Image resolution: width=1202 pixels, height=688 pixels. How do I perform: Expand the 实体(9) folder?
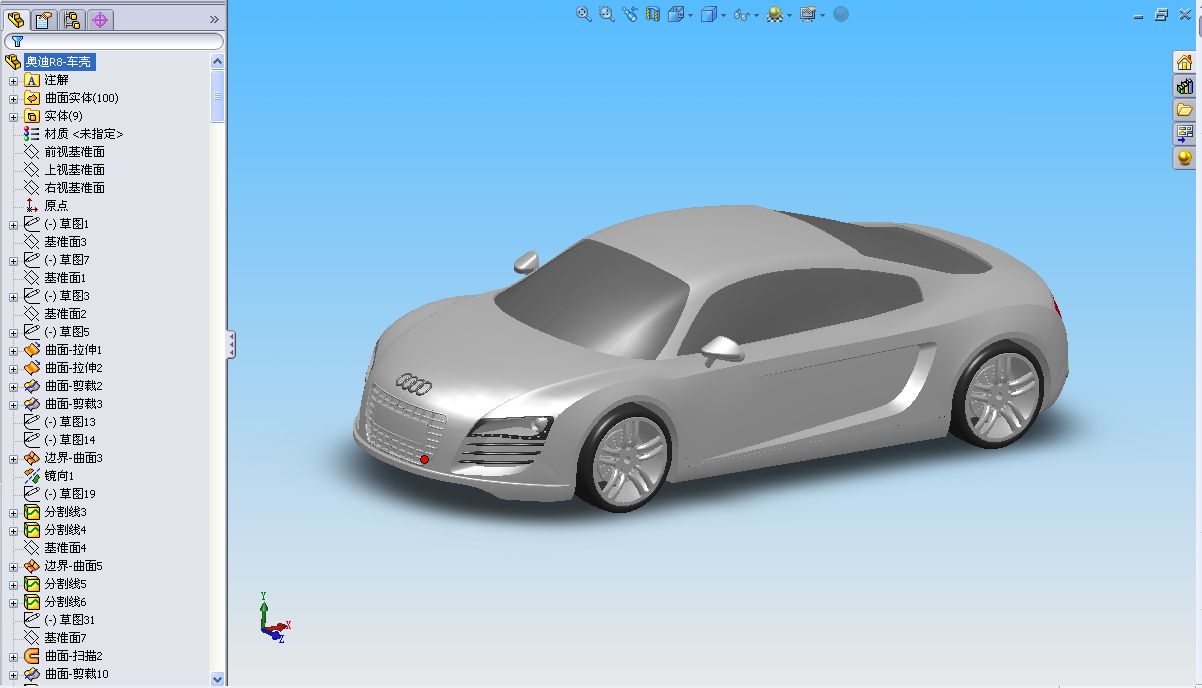point(13,116)
